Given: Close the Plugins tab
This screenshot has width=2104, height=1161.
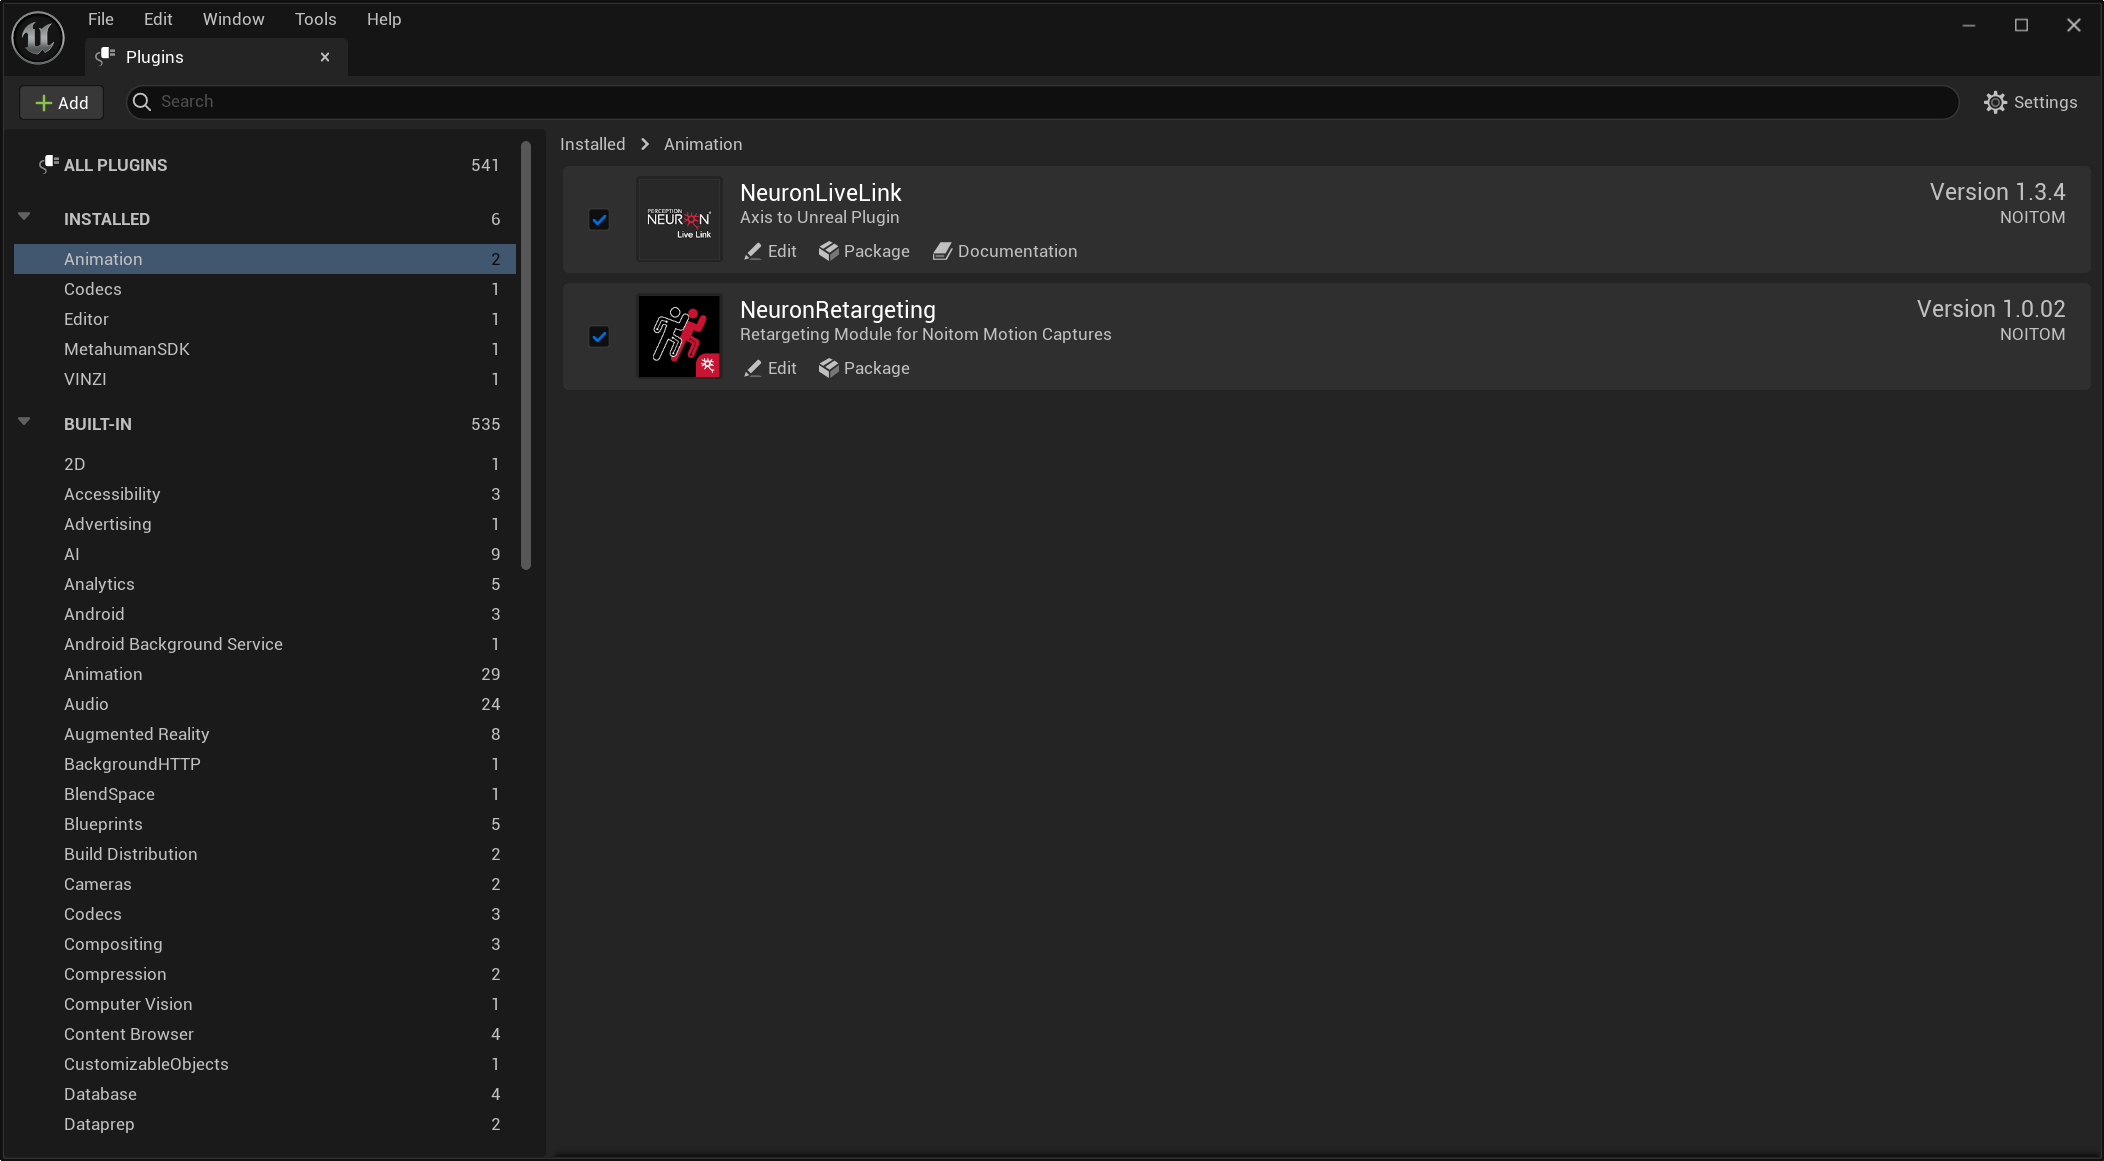Looking at the screenshot, I should [325, 57].
